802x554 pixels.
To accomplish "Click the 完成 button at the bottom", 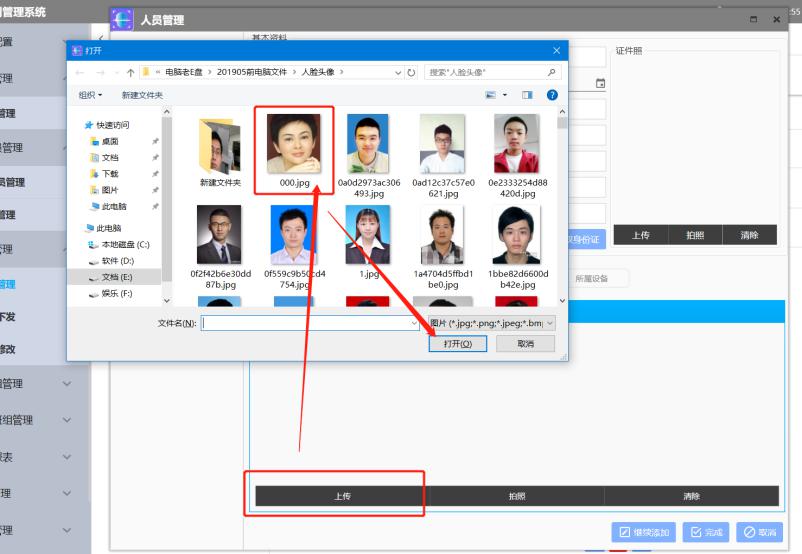I will [706, 532].
